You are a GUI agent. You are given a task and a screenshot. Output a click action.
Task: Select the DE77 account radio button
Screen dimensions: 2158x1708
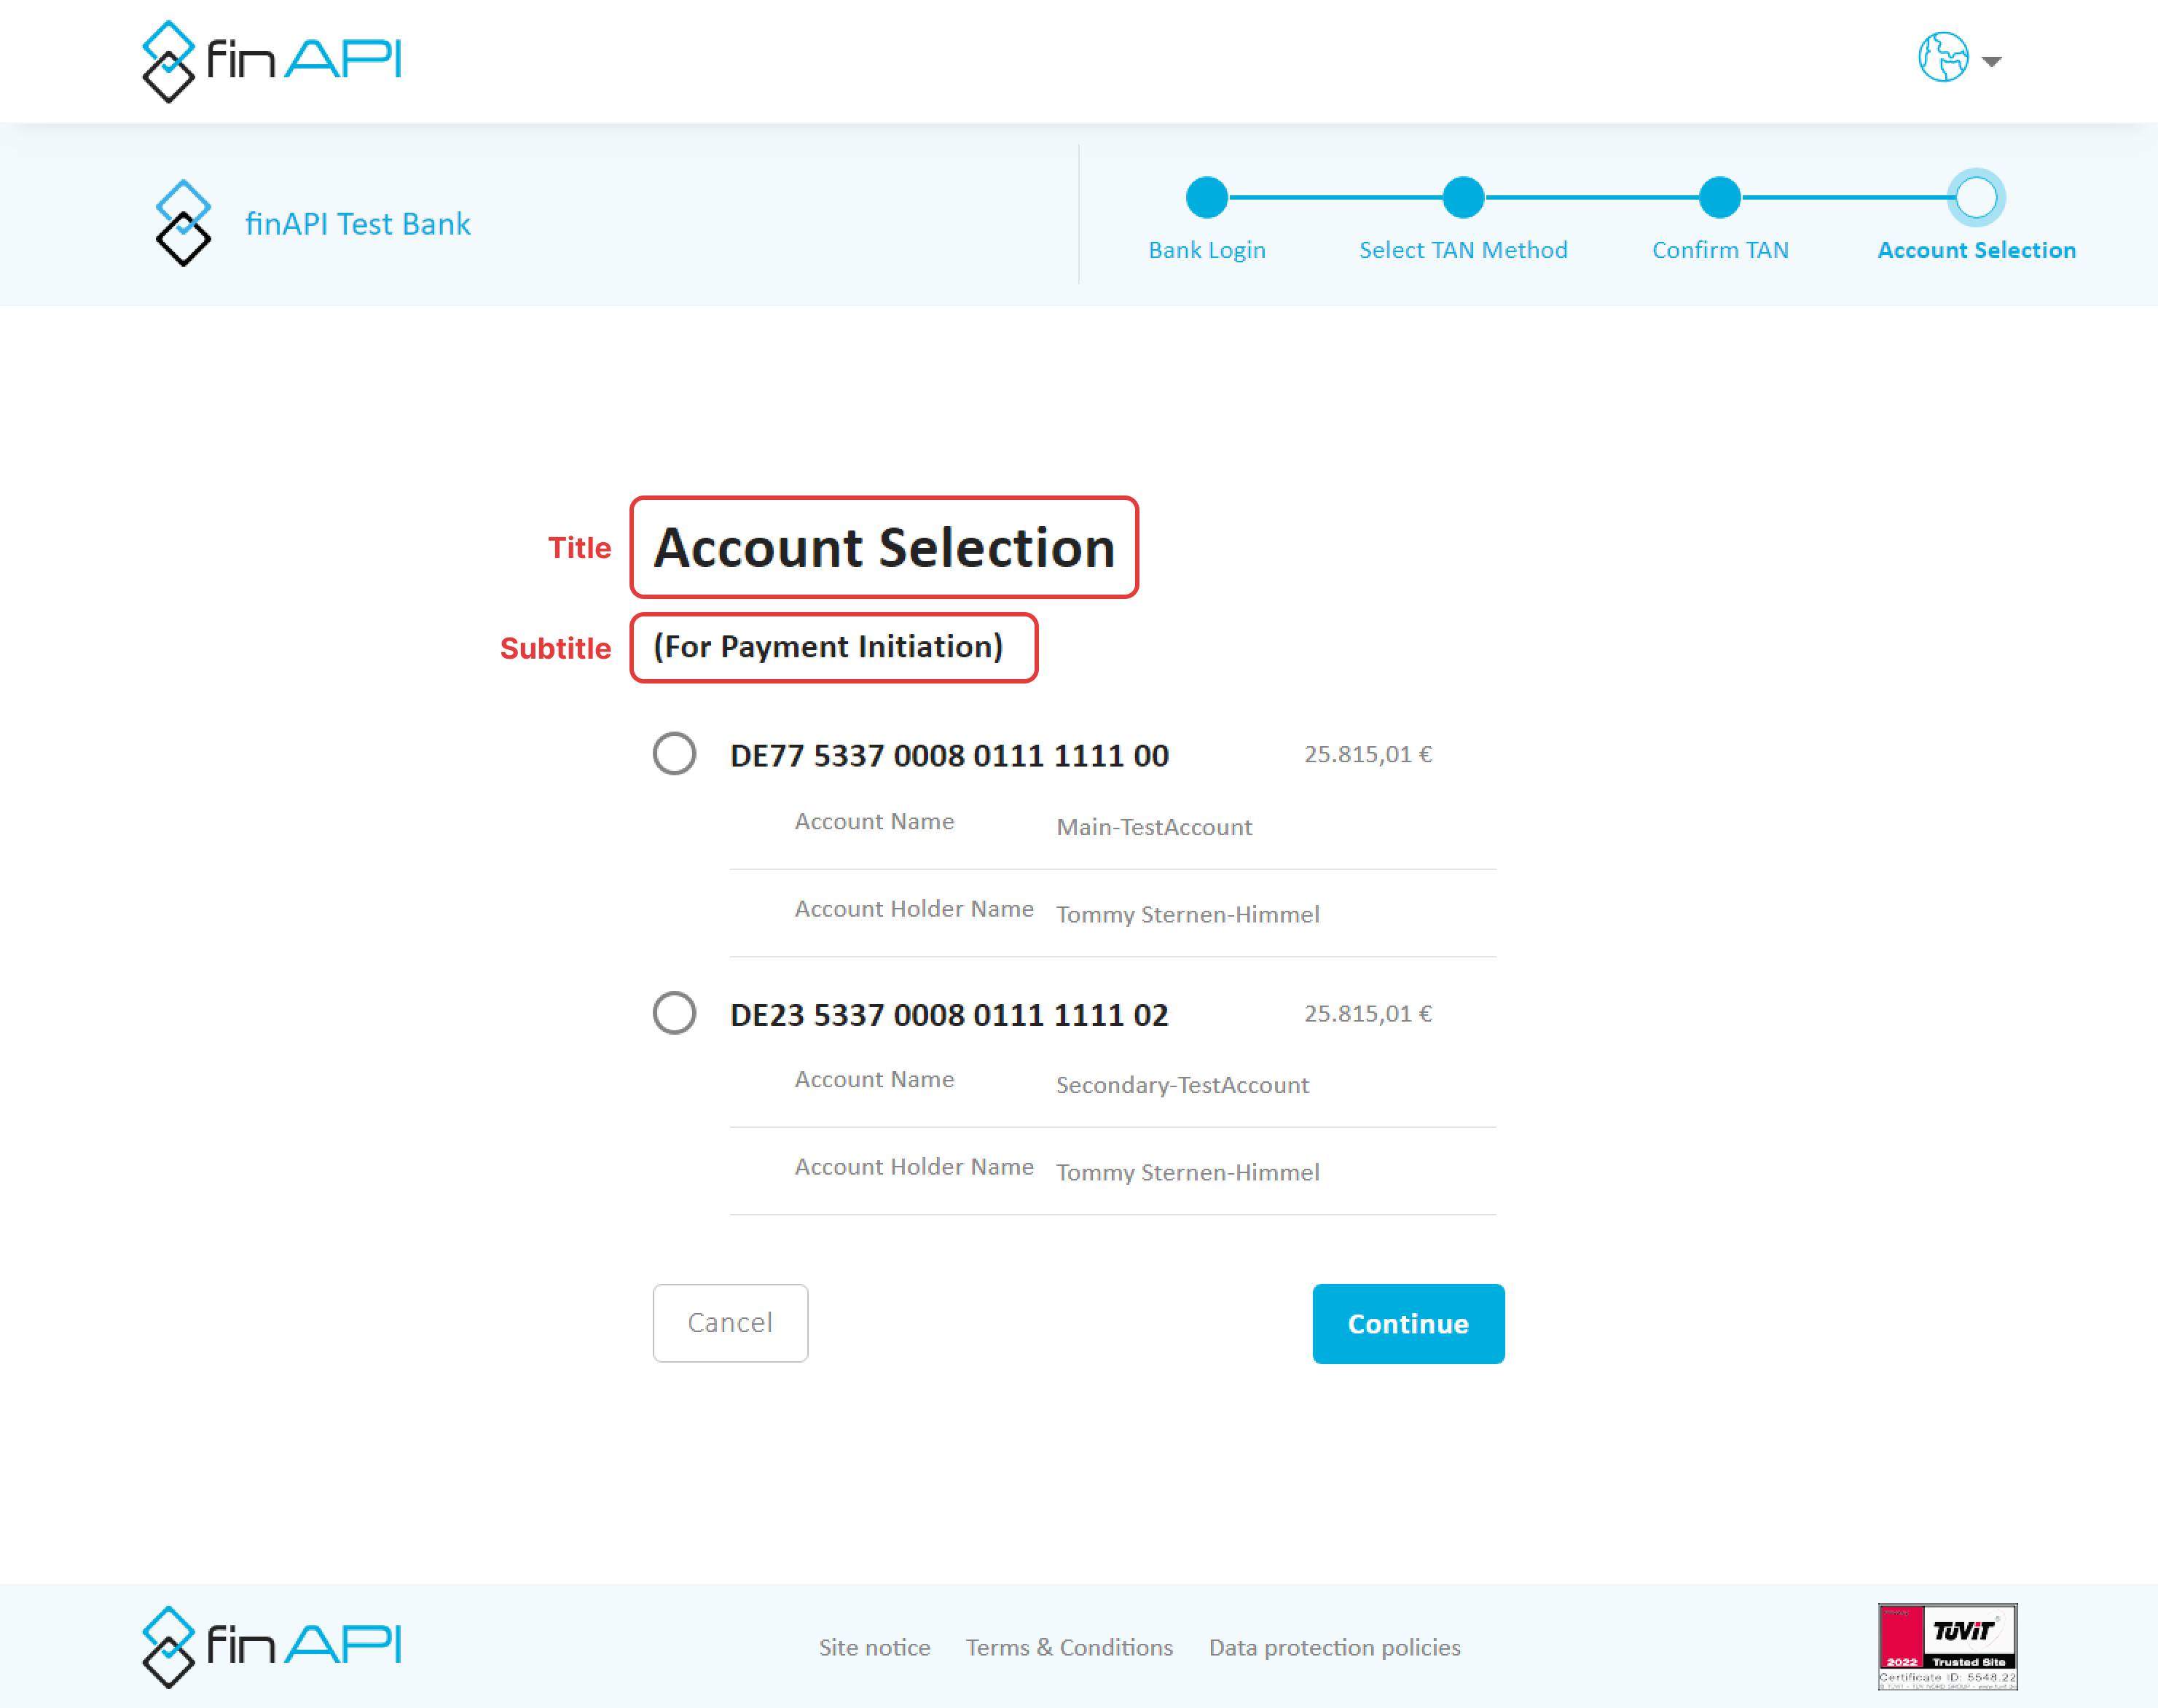[674, 753]
